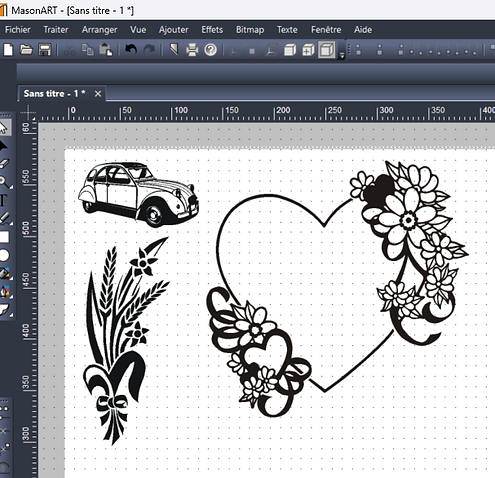This screenshot has width=495, height=478.
Task: Open the Bitmap menu
Action: (250, 30)
